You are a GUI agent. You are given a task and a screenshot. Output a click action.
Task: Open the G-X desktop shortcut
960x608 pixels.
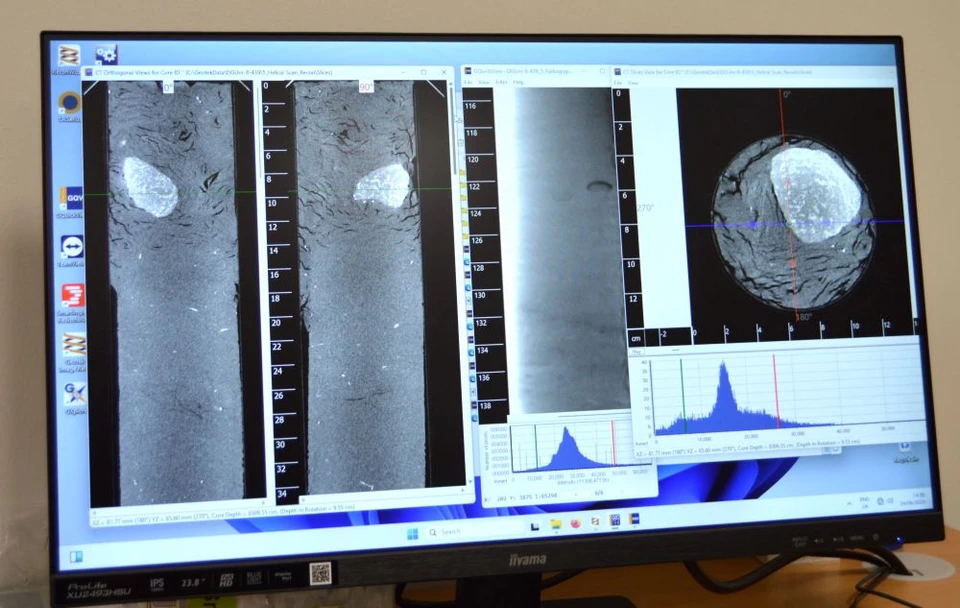tap(75, 394)
